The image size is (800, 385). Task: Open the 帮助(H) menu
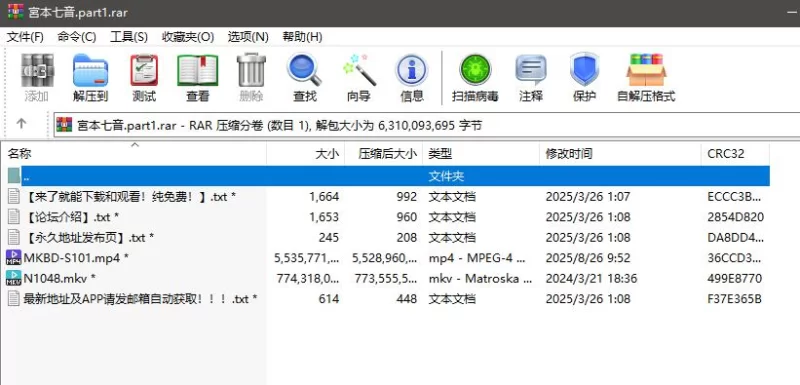click(303, 37)
